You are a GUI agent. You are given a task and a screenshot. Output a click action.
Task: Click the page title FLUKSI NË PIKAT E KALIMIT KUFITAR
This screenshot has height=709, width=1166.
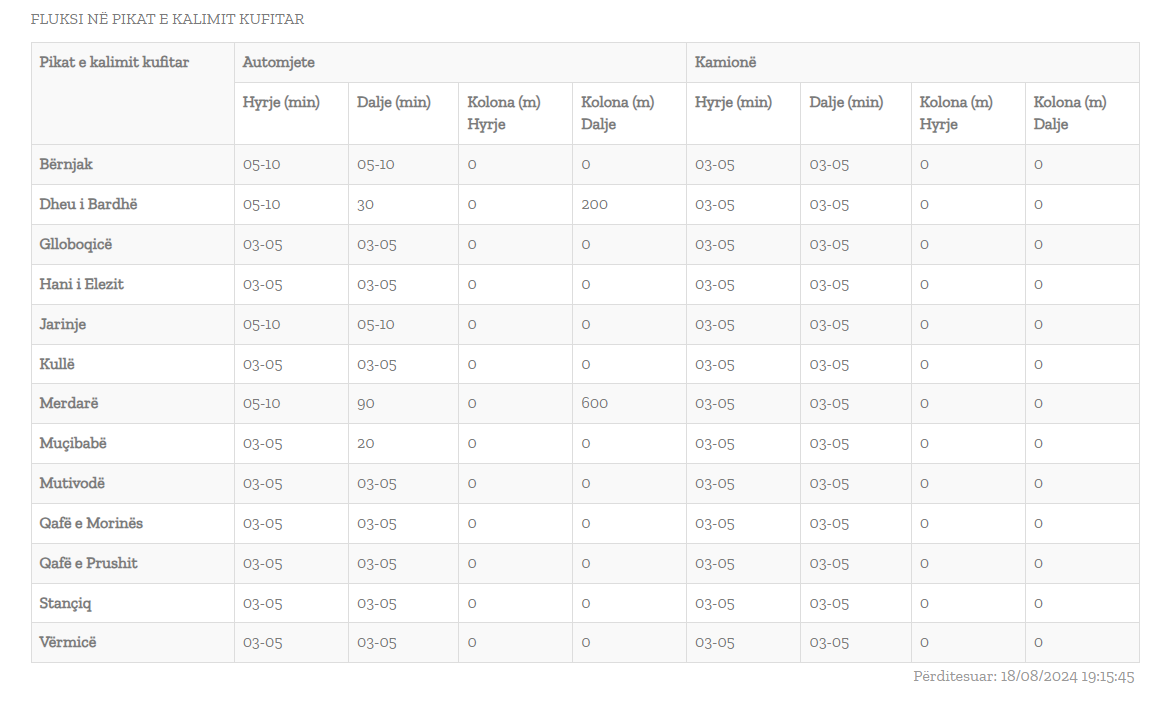click(167, 19)
